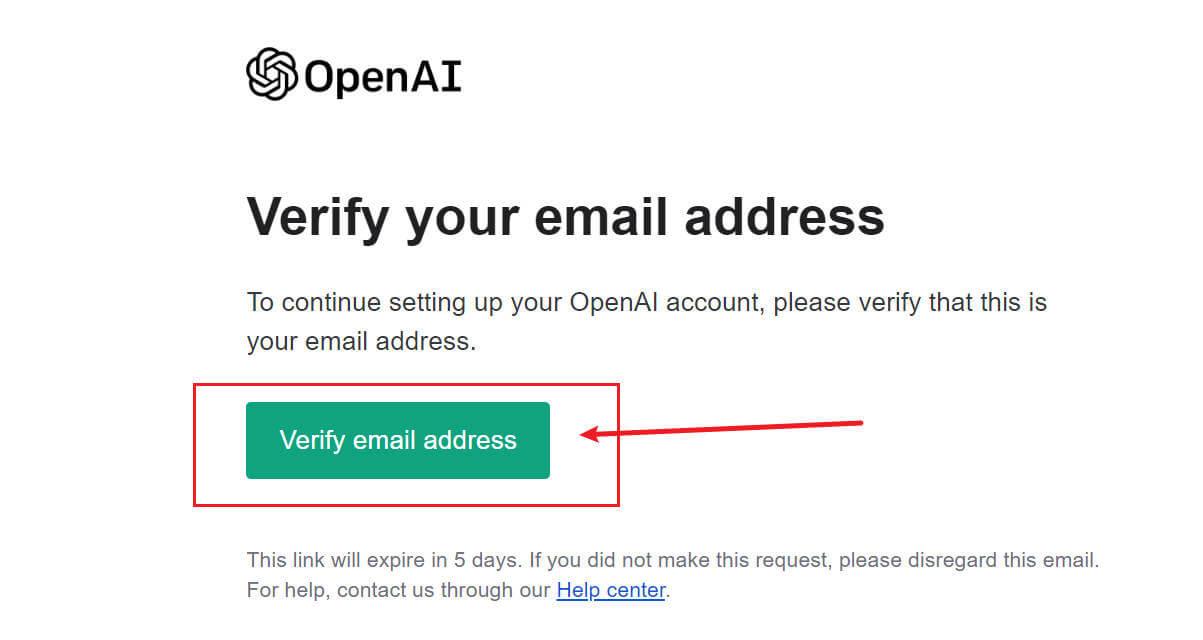This screenshot has width=1203, height=640.
Task: Click the top edge of the red highlight box
Action: click(406, 384)
